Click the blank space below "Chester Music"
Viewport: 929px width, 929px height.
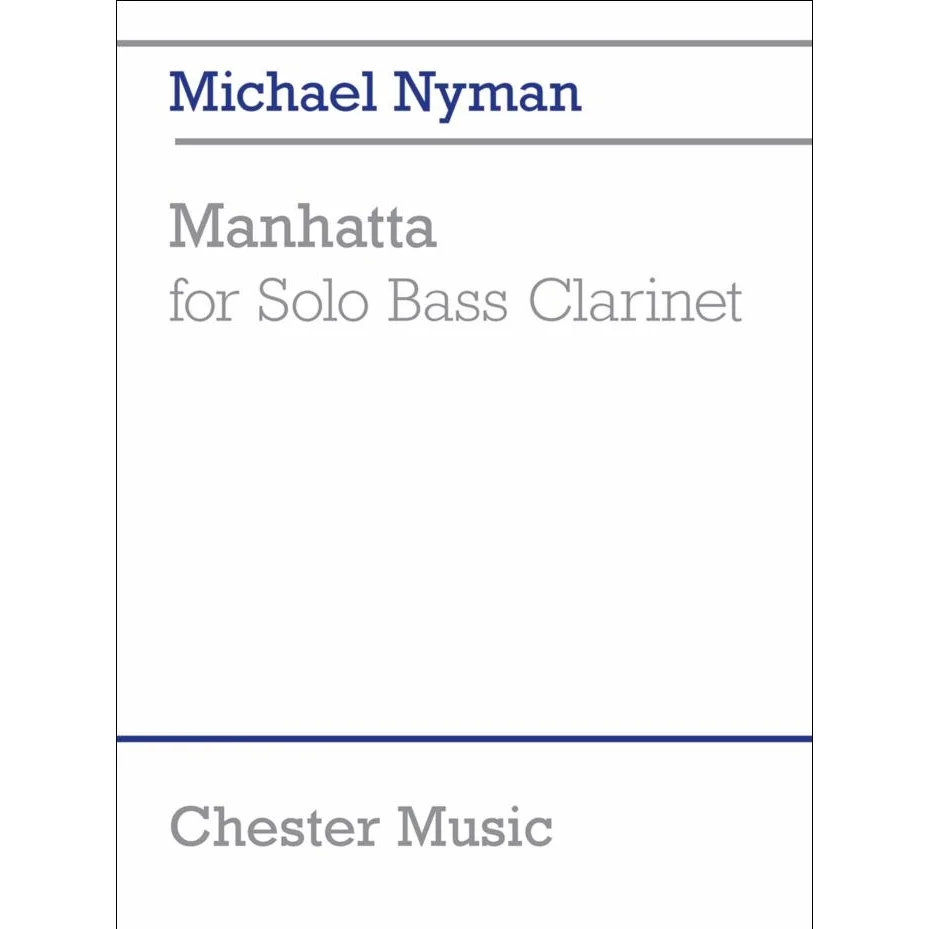point(464,892)
